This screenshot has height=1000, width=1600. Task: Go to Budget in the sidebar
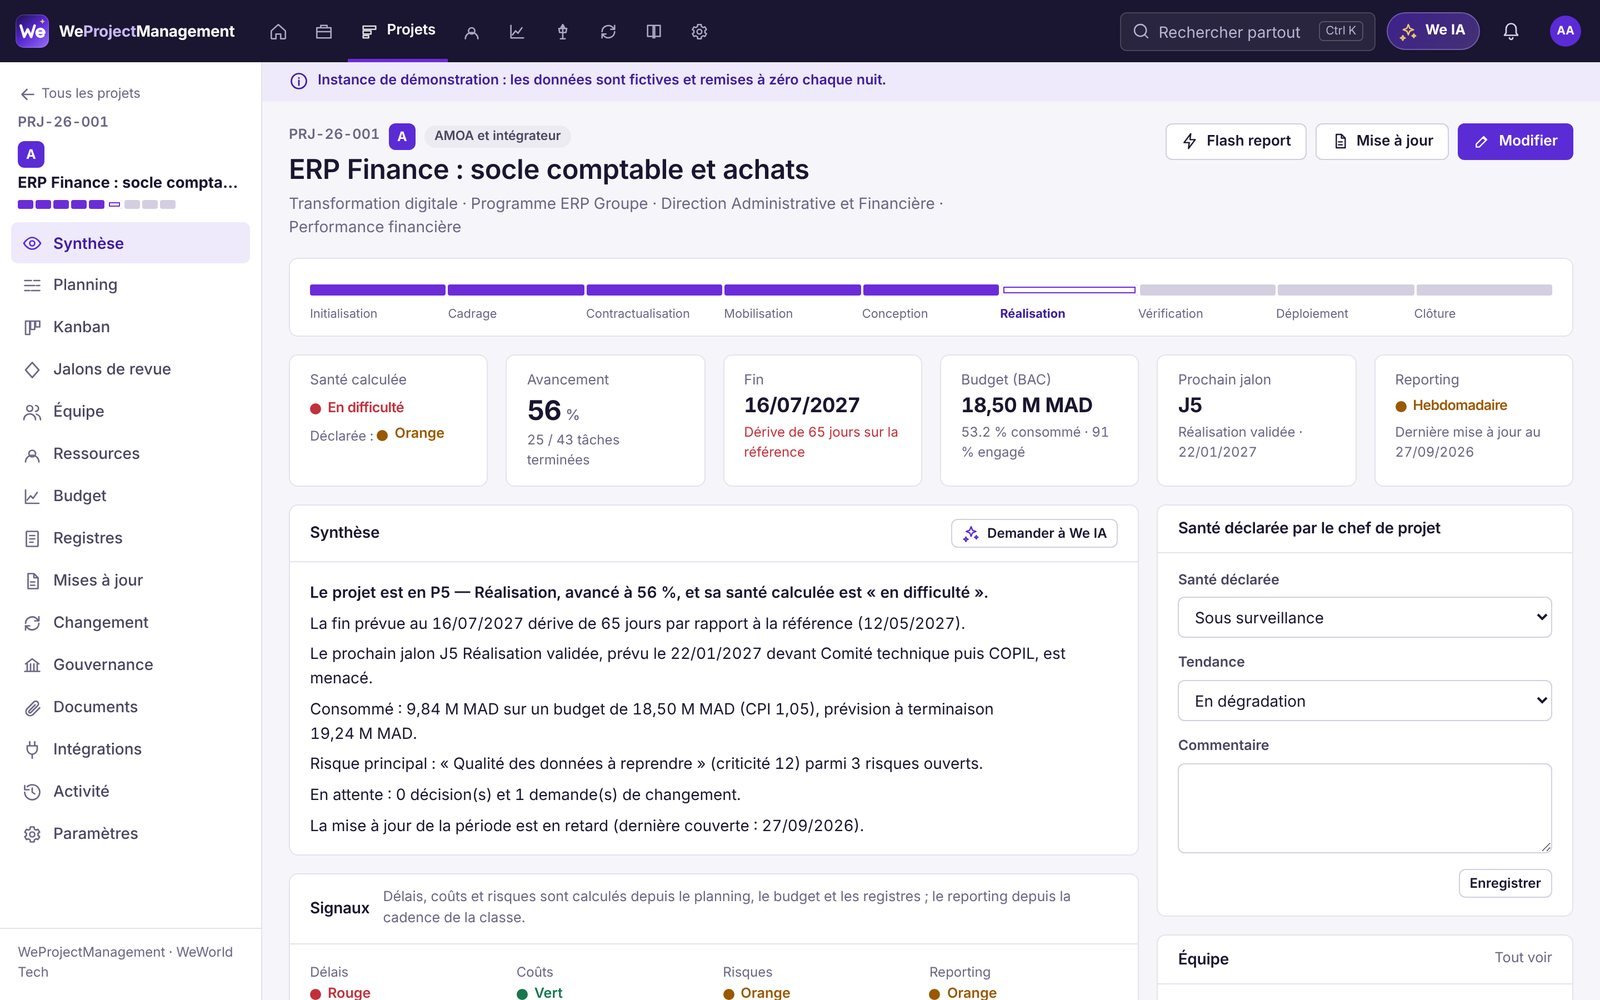click(130, 496)
